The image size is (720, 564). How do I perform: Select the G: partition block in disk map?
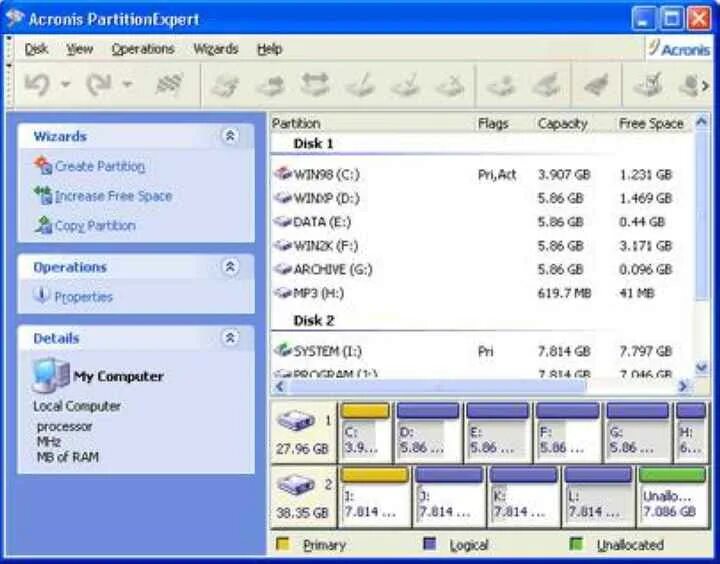point(638,432)
